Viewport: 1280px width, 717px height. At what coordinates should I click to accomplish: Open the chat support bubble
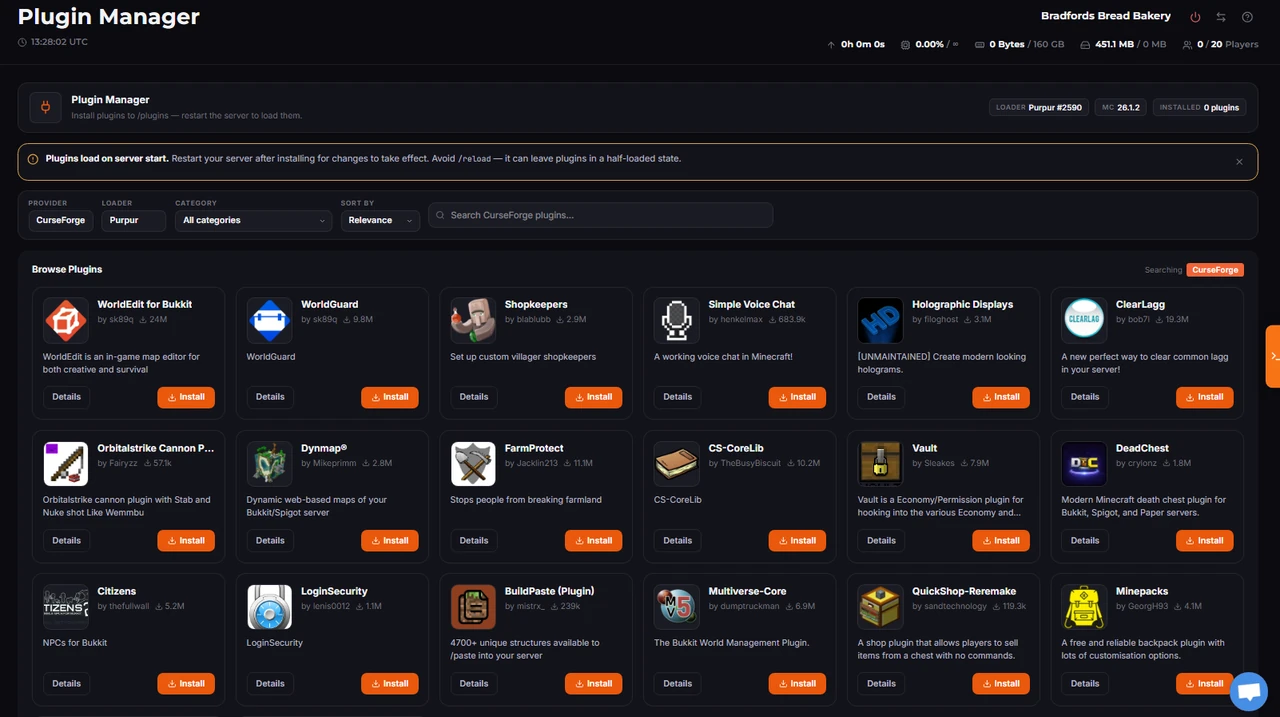[x=1248, y=692]
